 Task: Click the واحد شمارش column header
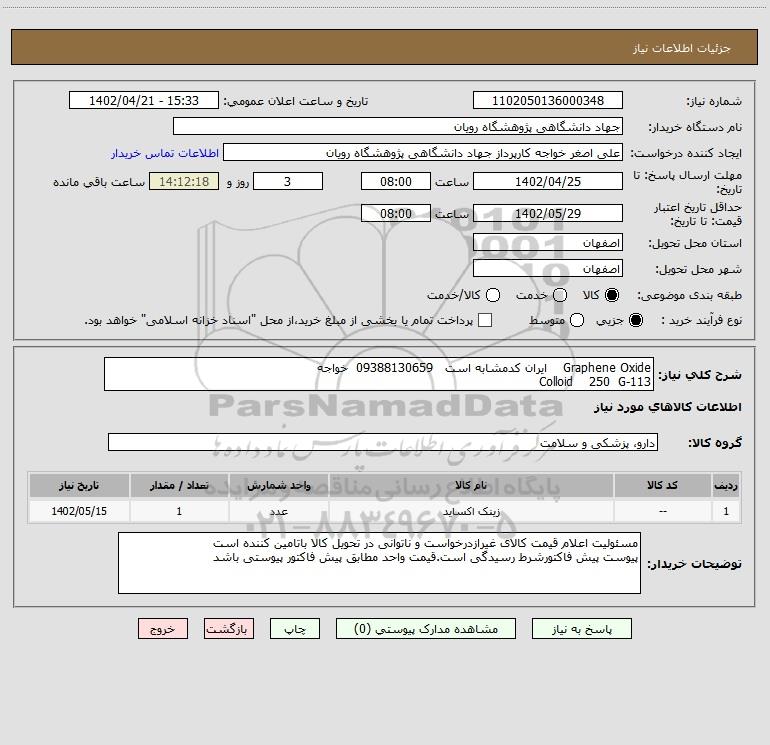click(278, 485)
